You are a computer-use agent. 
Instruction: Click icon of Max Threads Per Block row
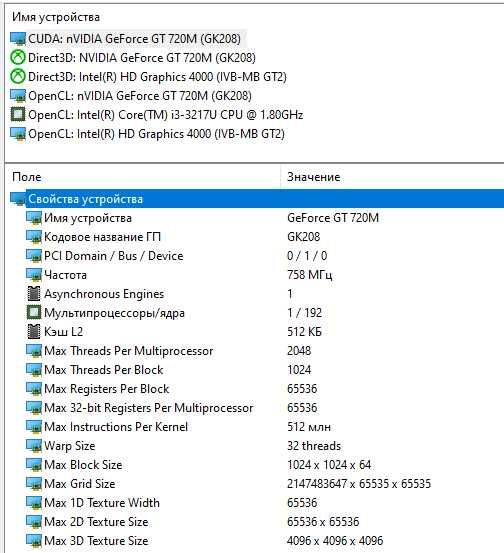[x=34, y=370]
